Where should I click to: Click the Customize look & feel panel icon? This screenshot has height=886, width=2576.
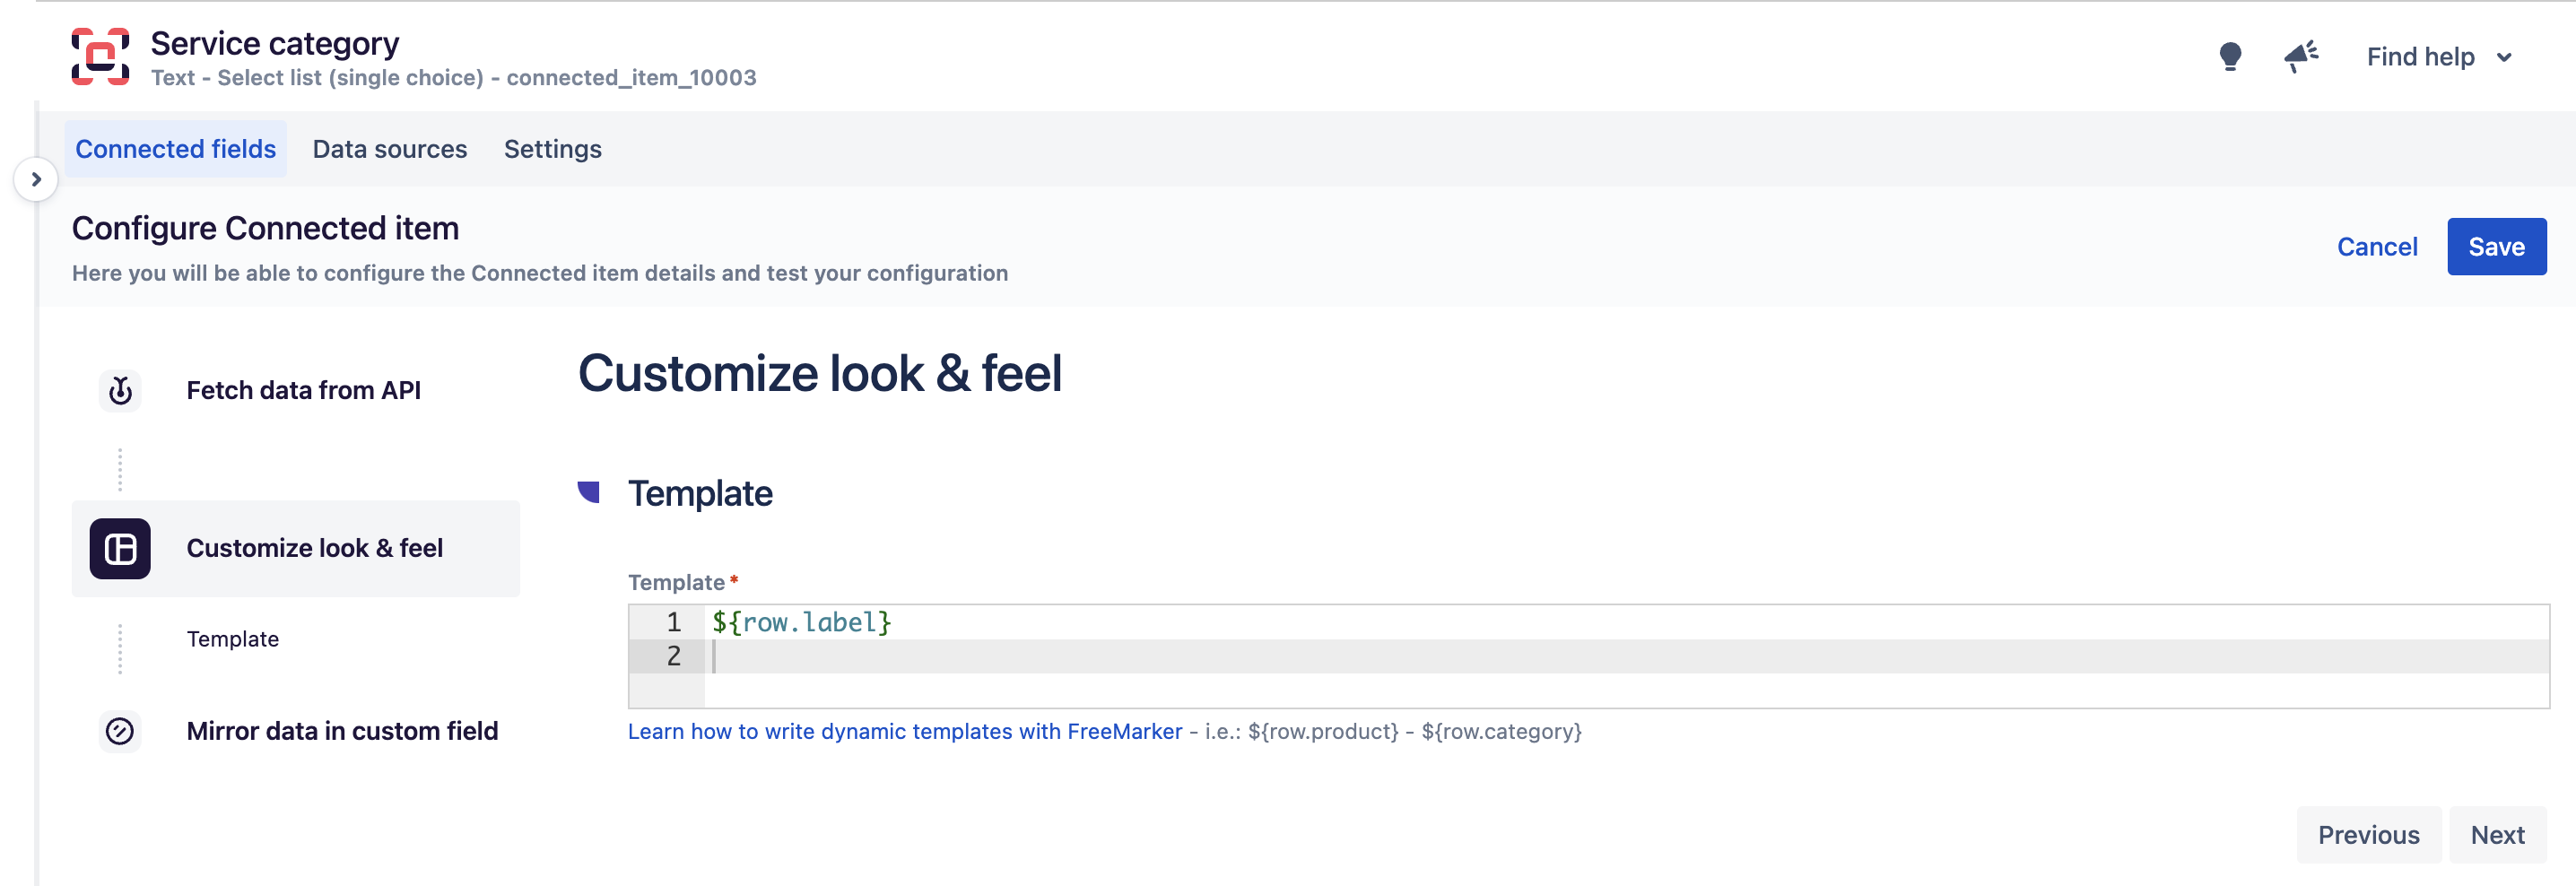120,547
